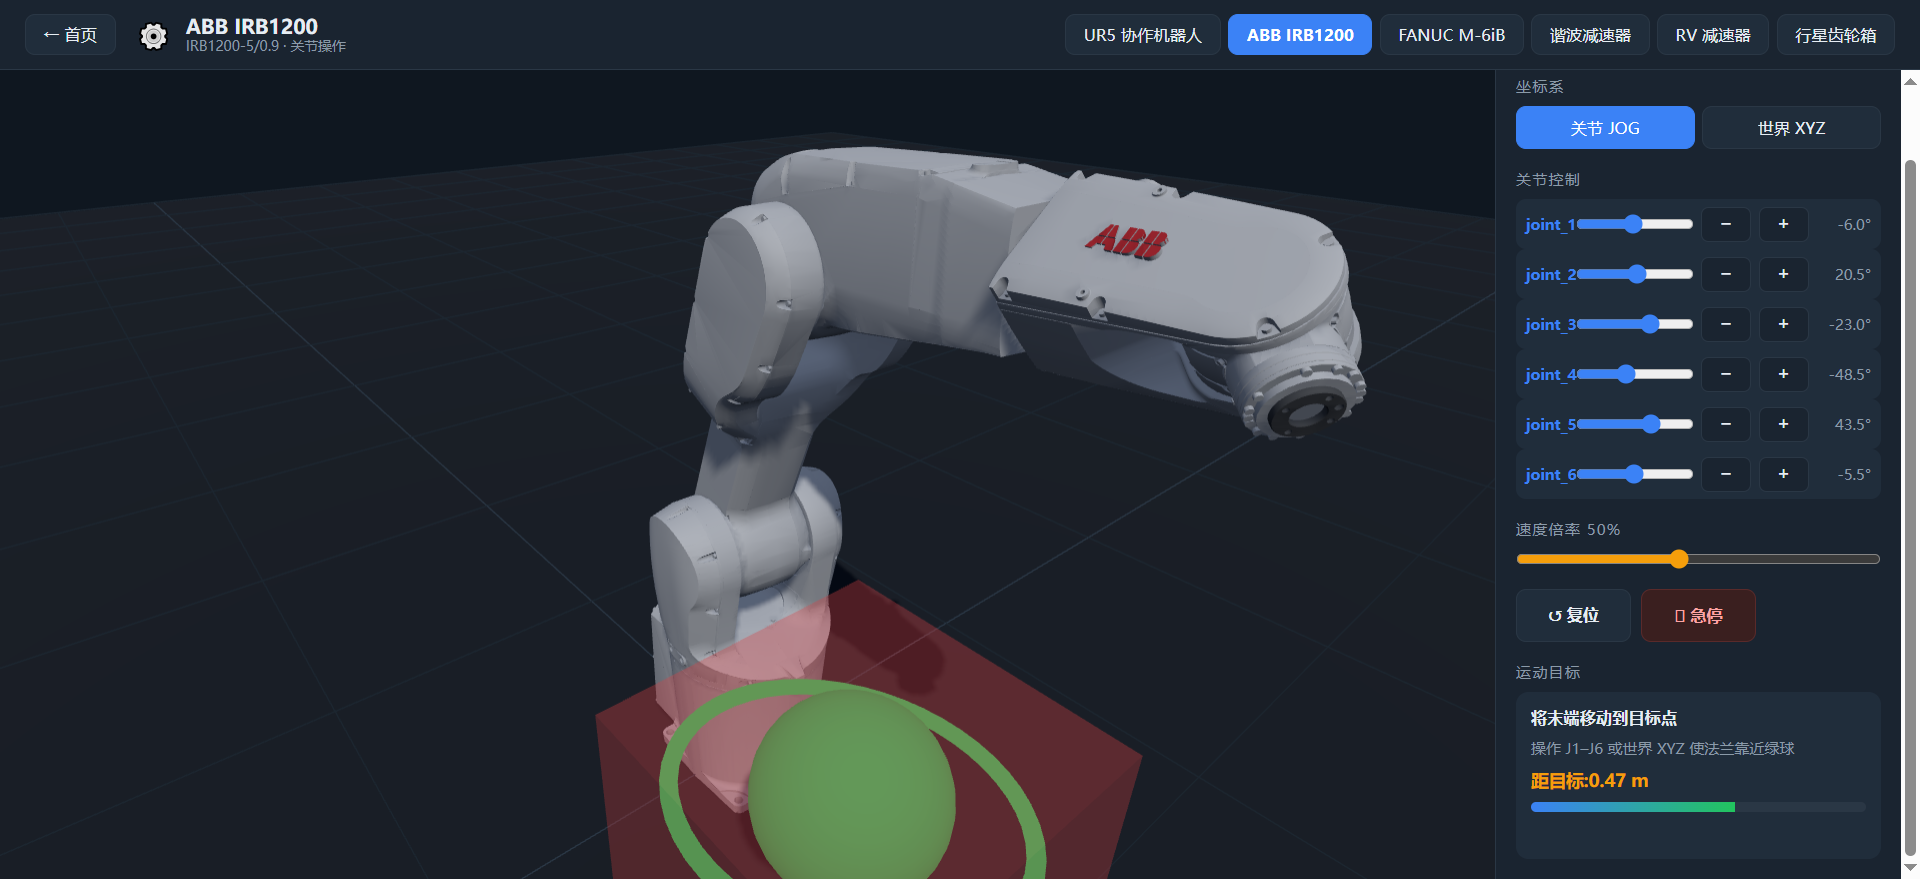Viewport: 1920px width, 879px height.
Task: Click the joint_4 slider
Action: tap(1634, 374)
